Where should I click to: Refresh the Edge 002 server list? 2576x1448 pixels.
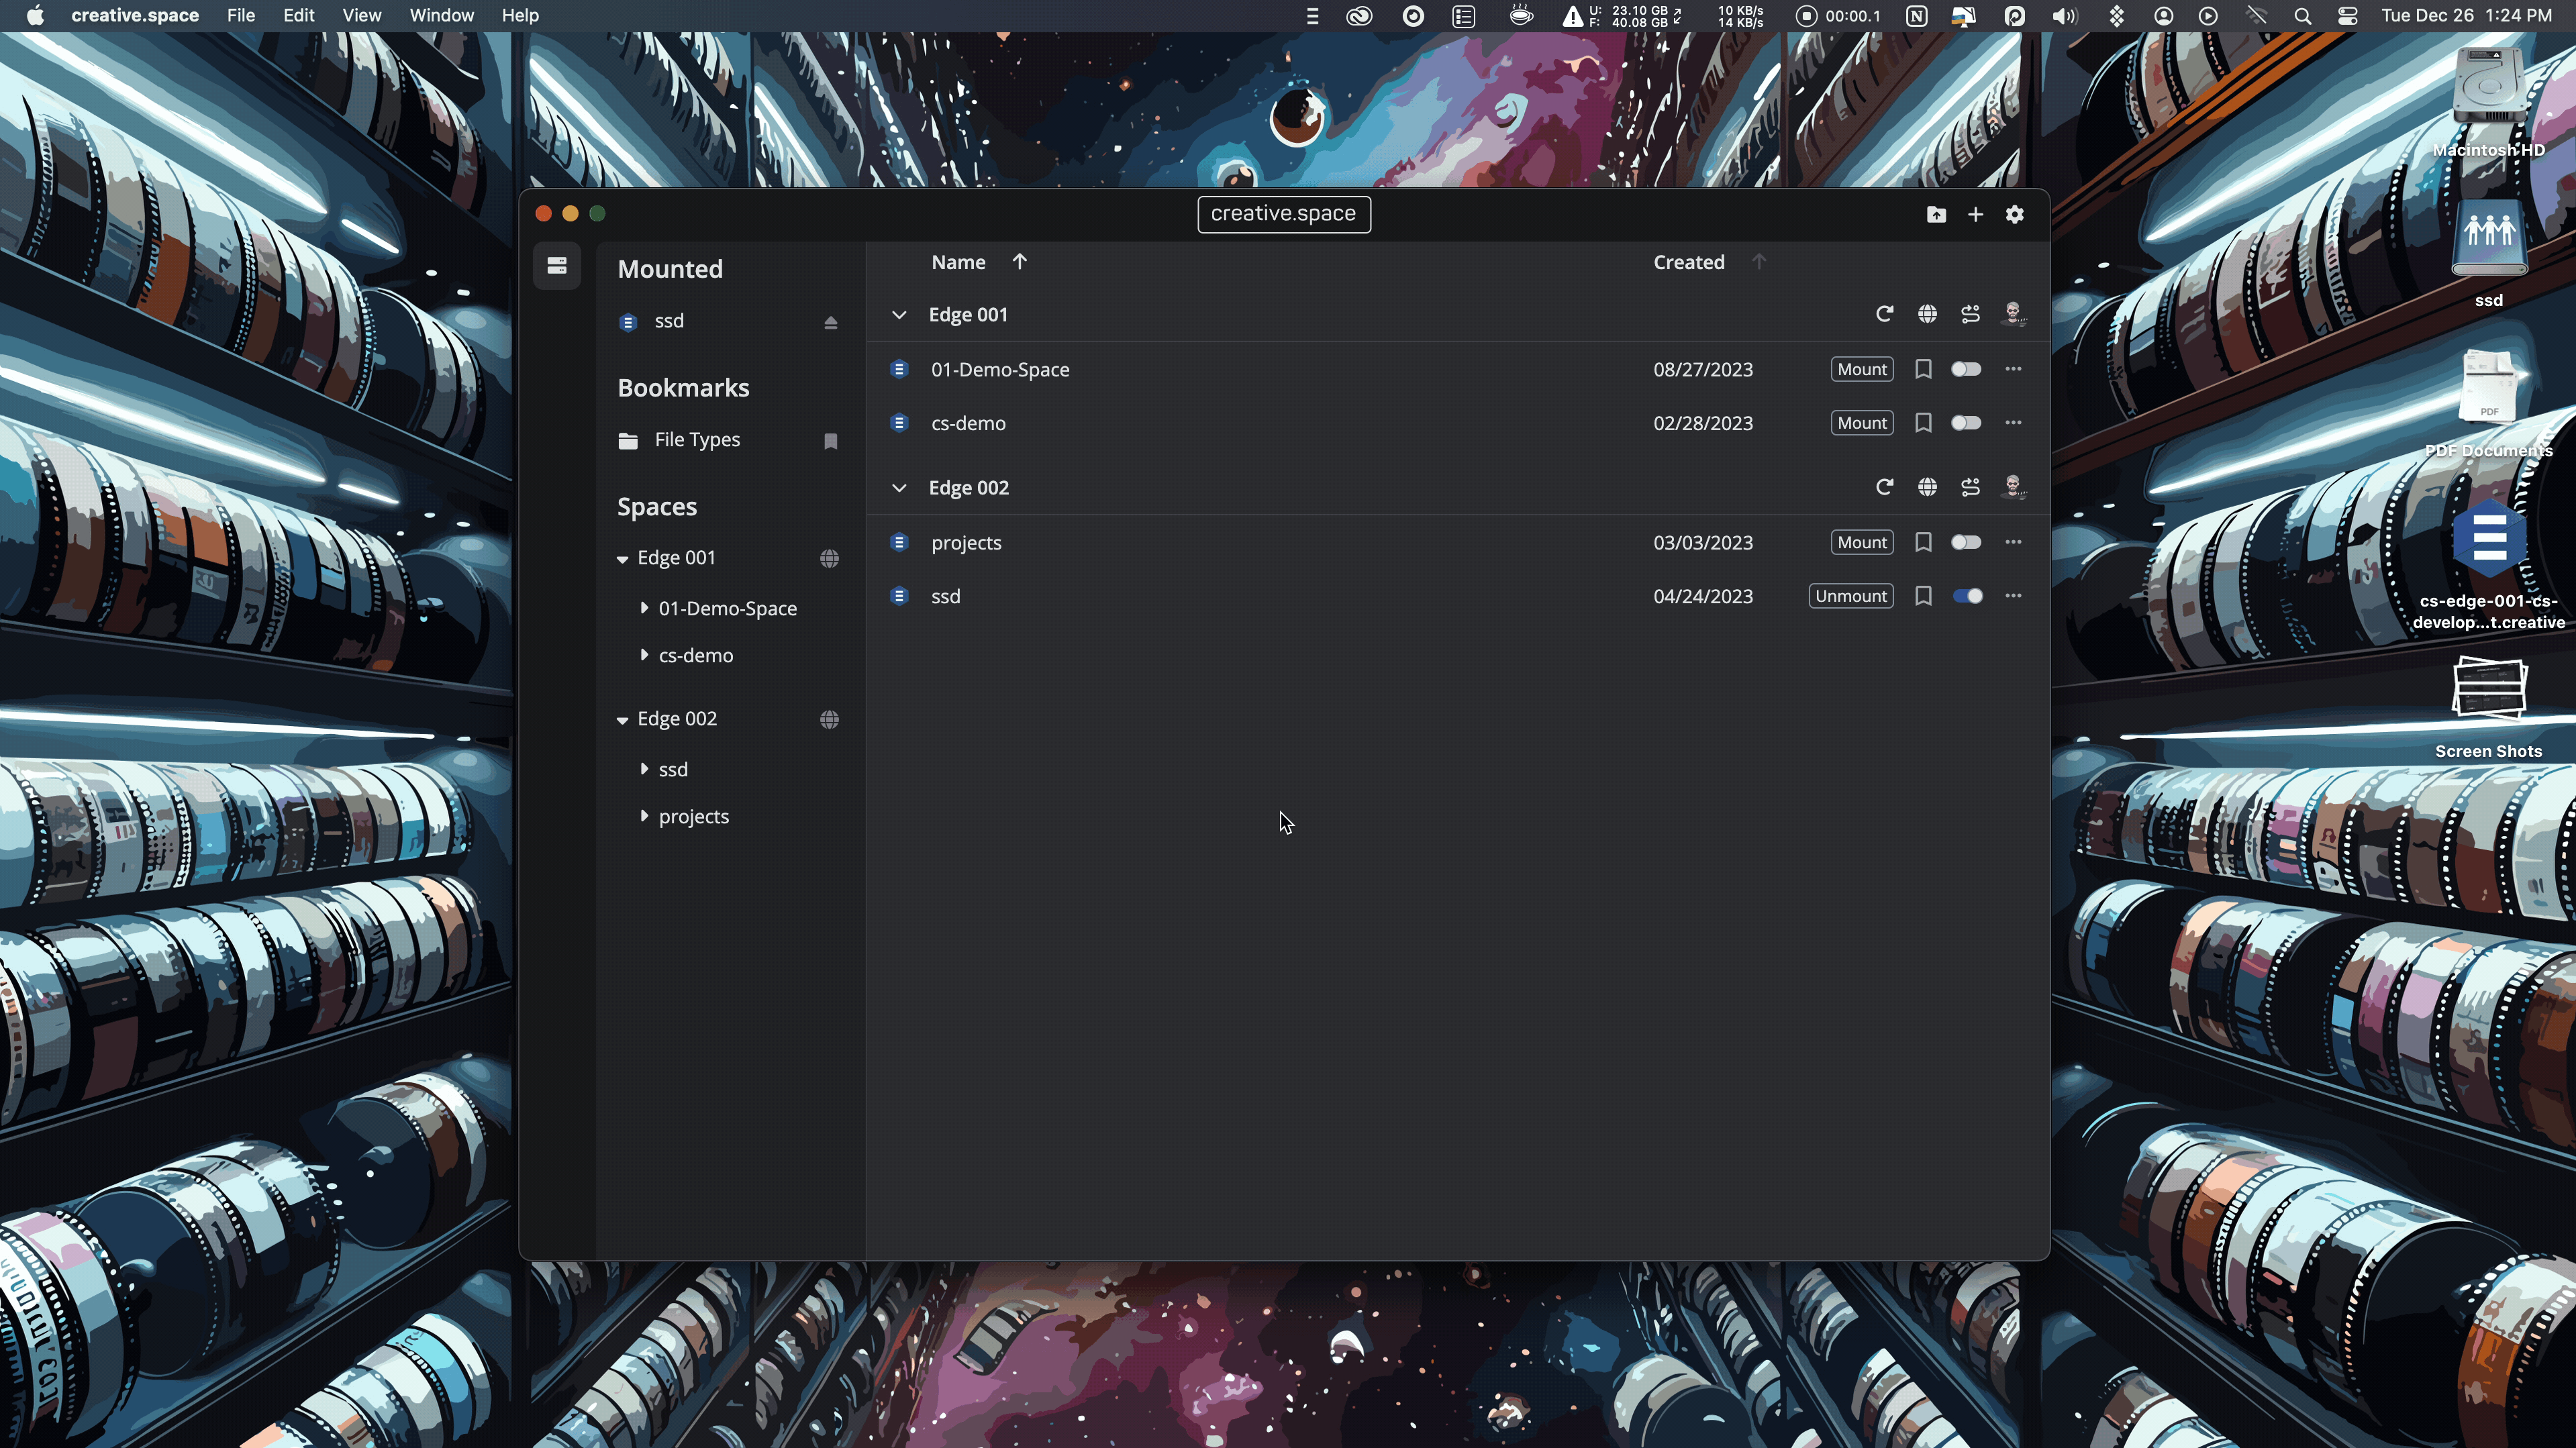coord(1884,487)
